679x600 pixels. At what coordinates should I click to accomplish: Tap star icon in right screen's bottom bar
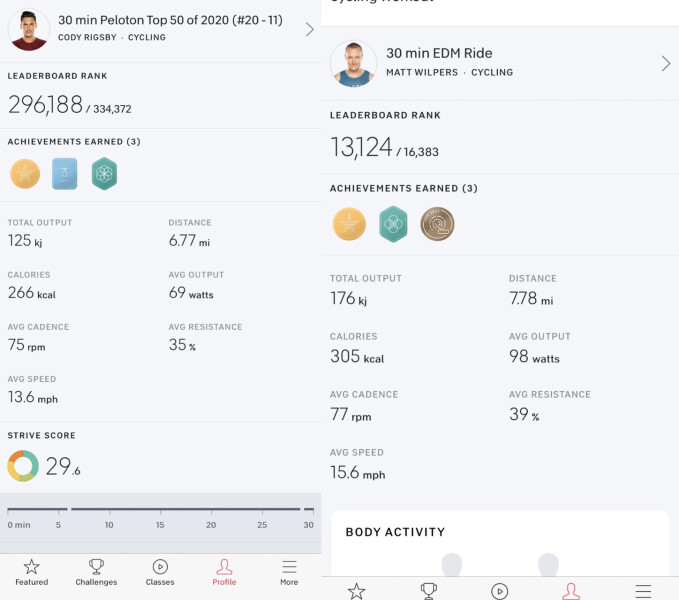click(x=356, y=591)
